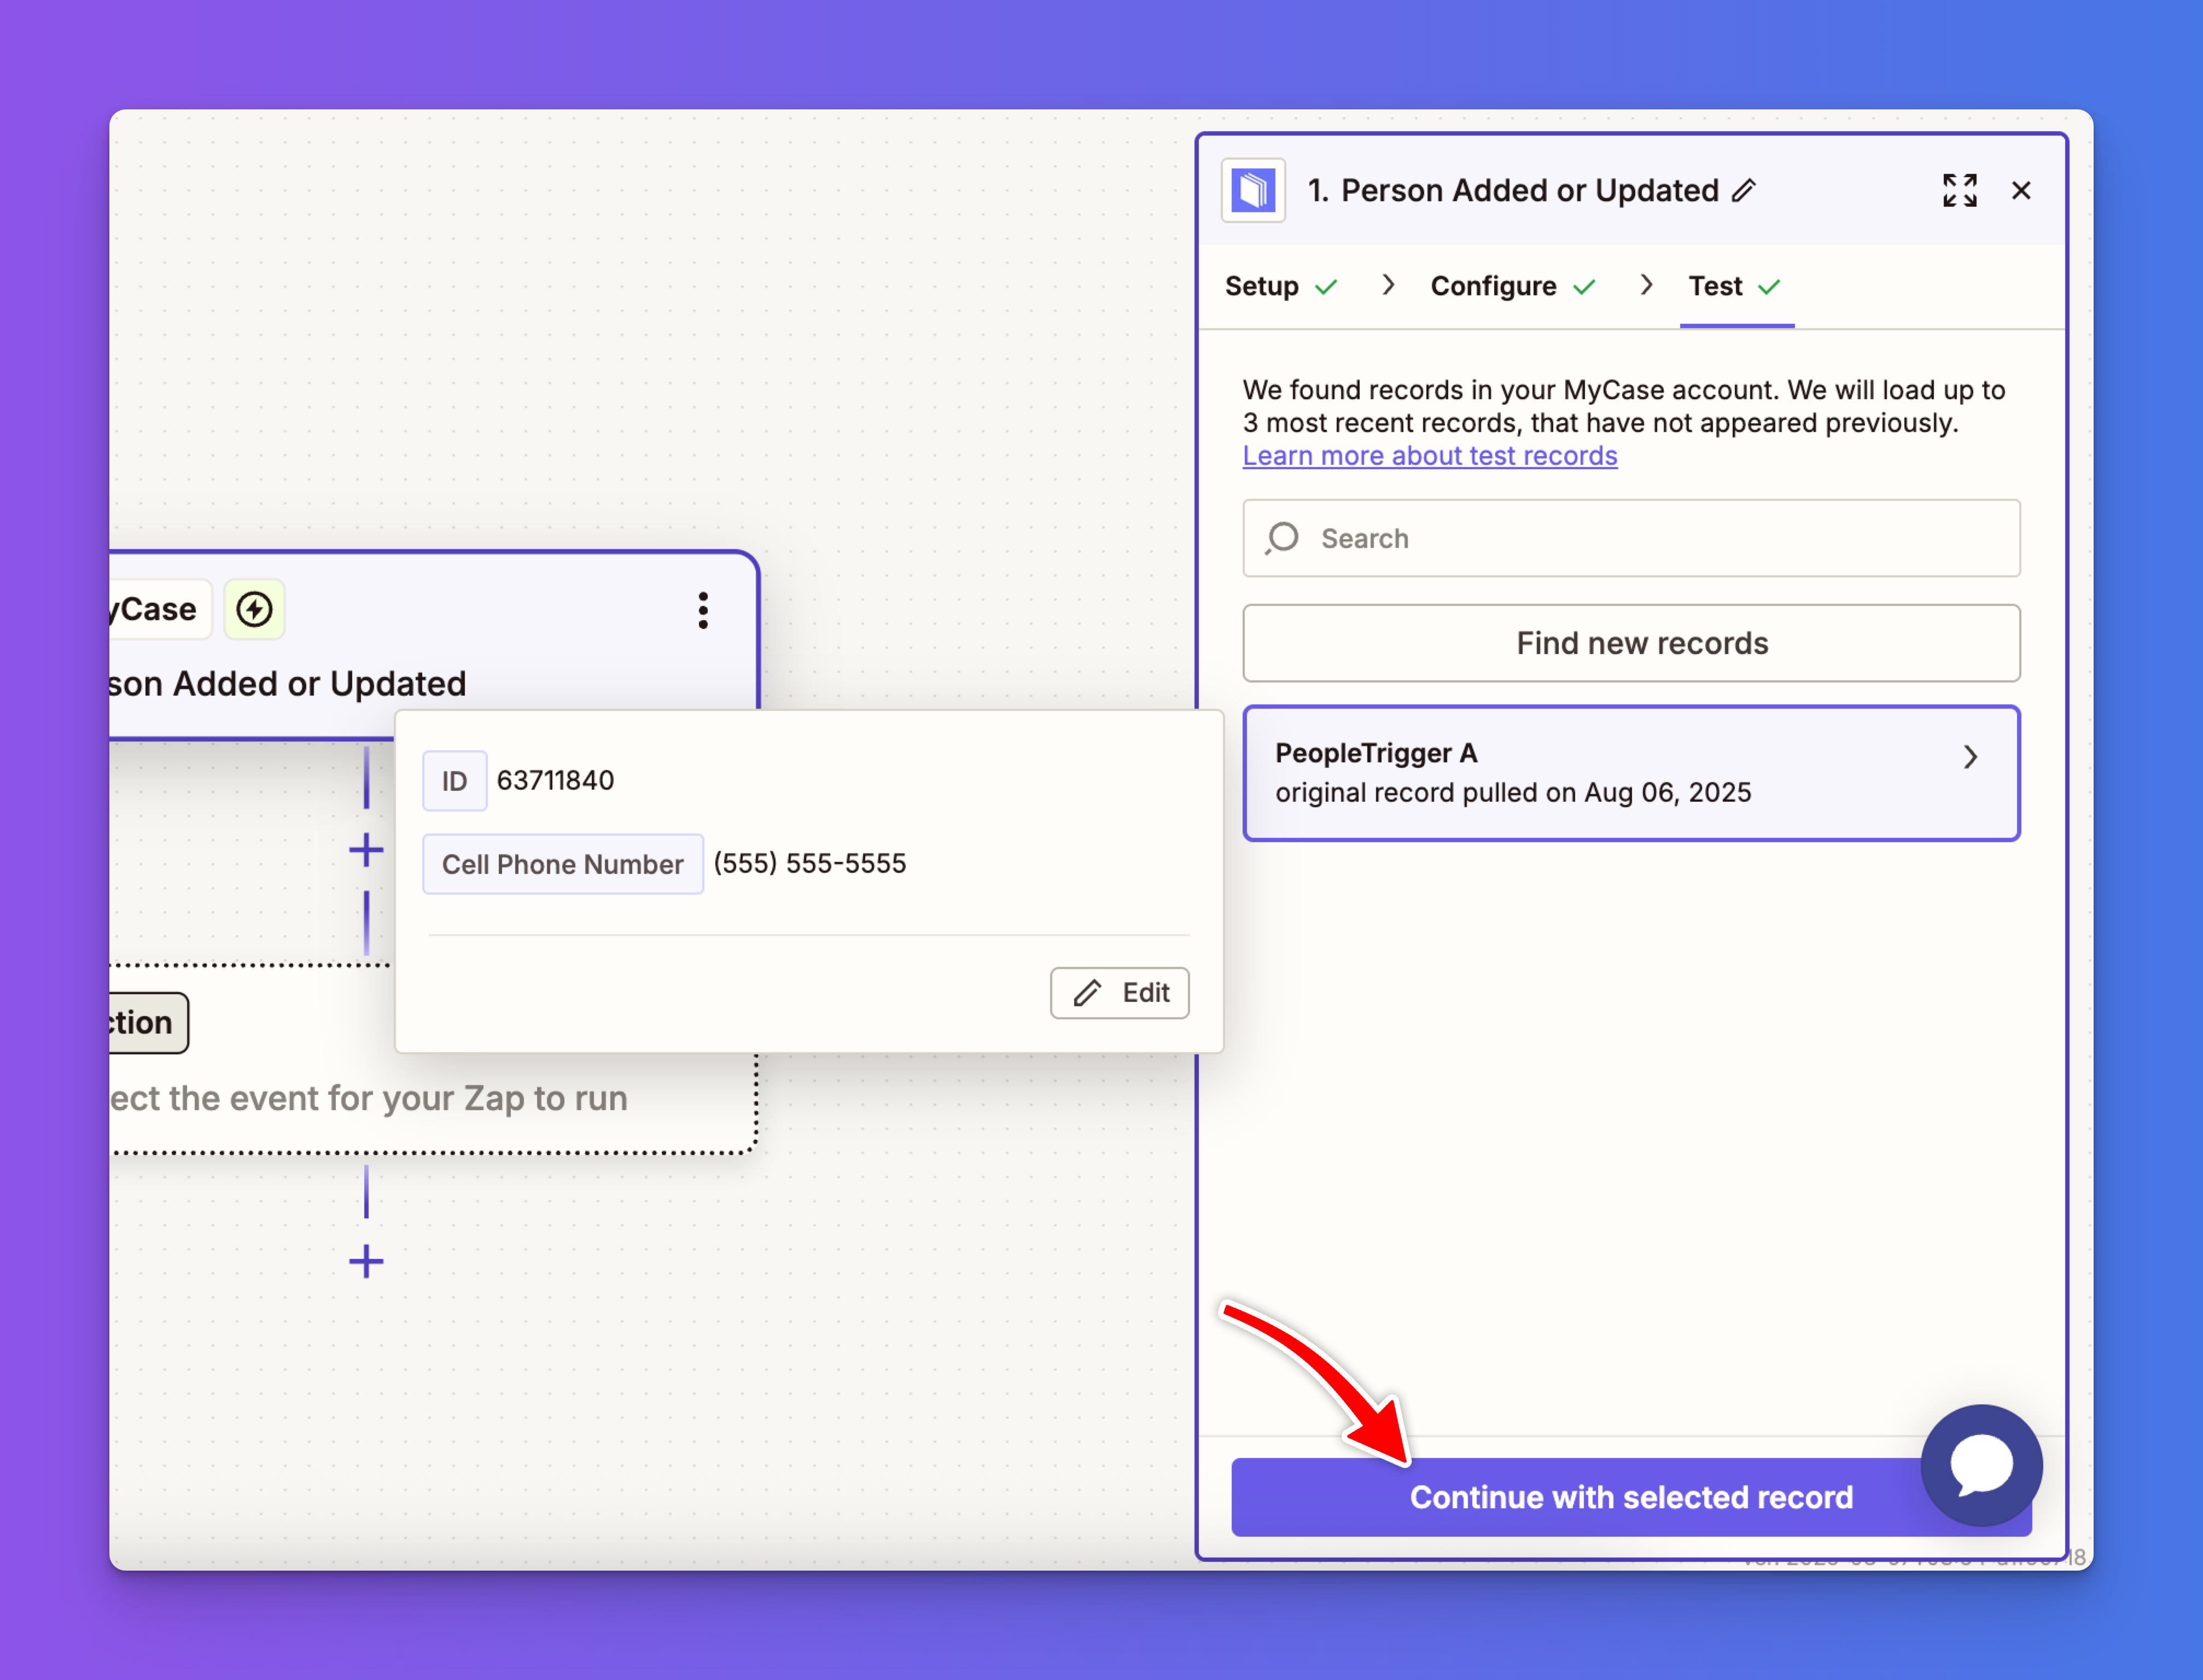Click the MyCase app logo icon
2203x1680 pixels.
[x=1252, y=190]
